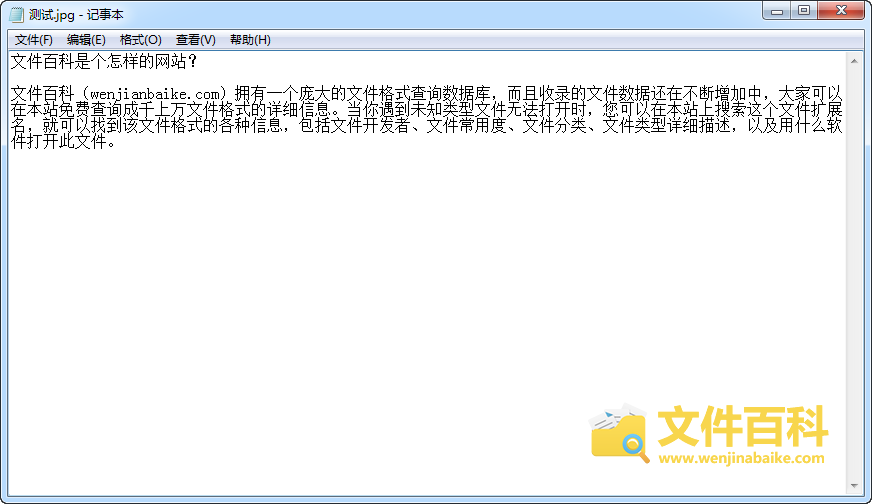Maximize the 记事本 window
This screenshot has height=504, width=872.
(804, 11)
